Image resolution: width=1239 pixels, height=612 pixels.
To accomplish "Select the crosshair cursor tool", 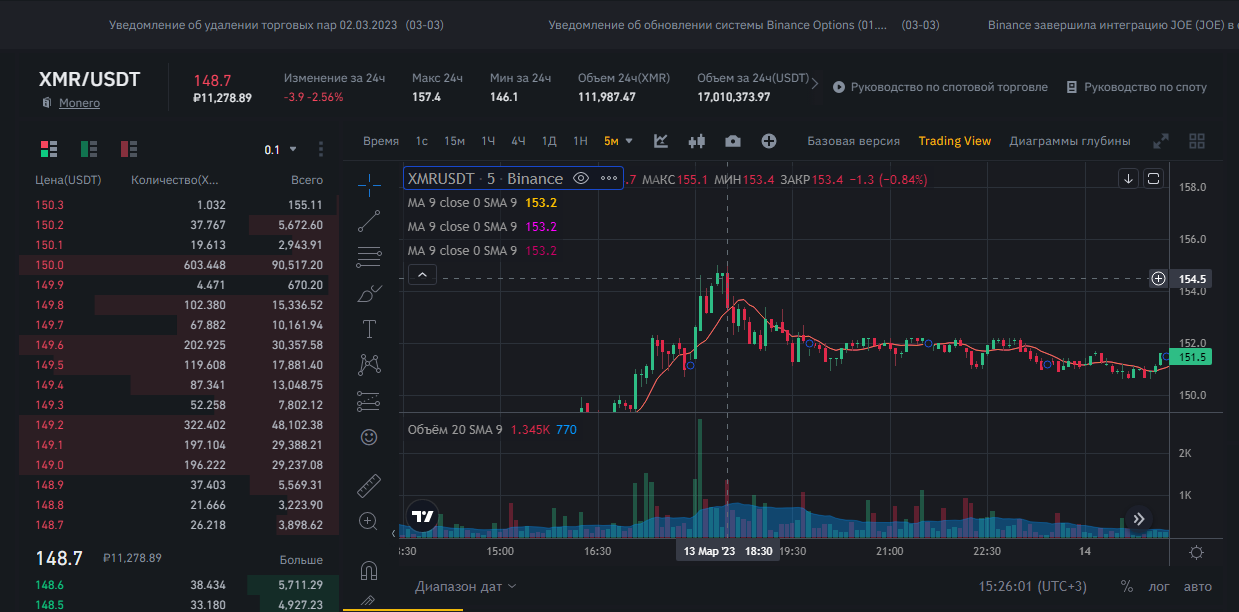I will click(x=369, y=184).
